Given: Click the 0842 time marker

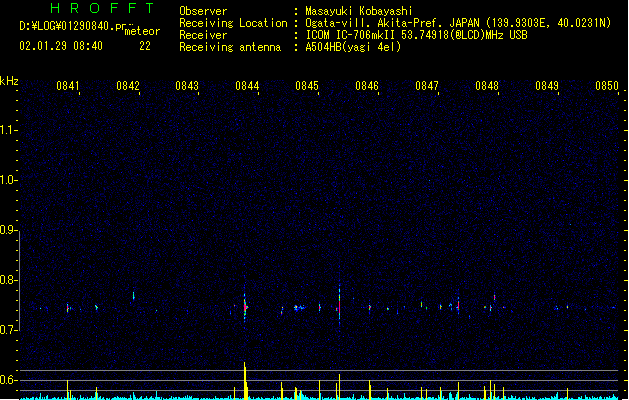Looking at the screenshot, I should point(128,86).
